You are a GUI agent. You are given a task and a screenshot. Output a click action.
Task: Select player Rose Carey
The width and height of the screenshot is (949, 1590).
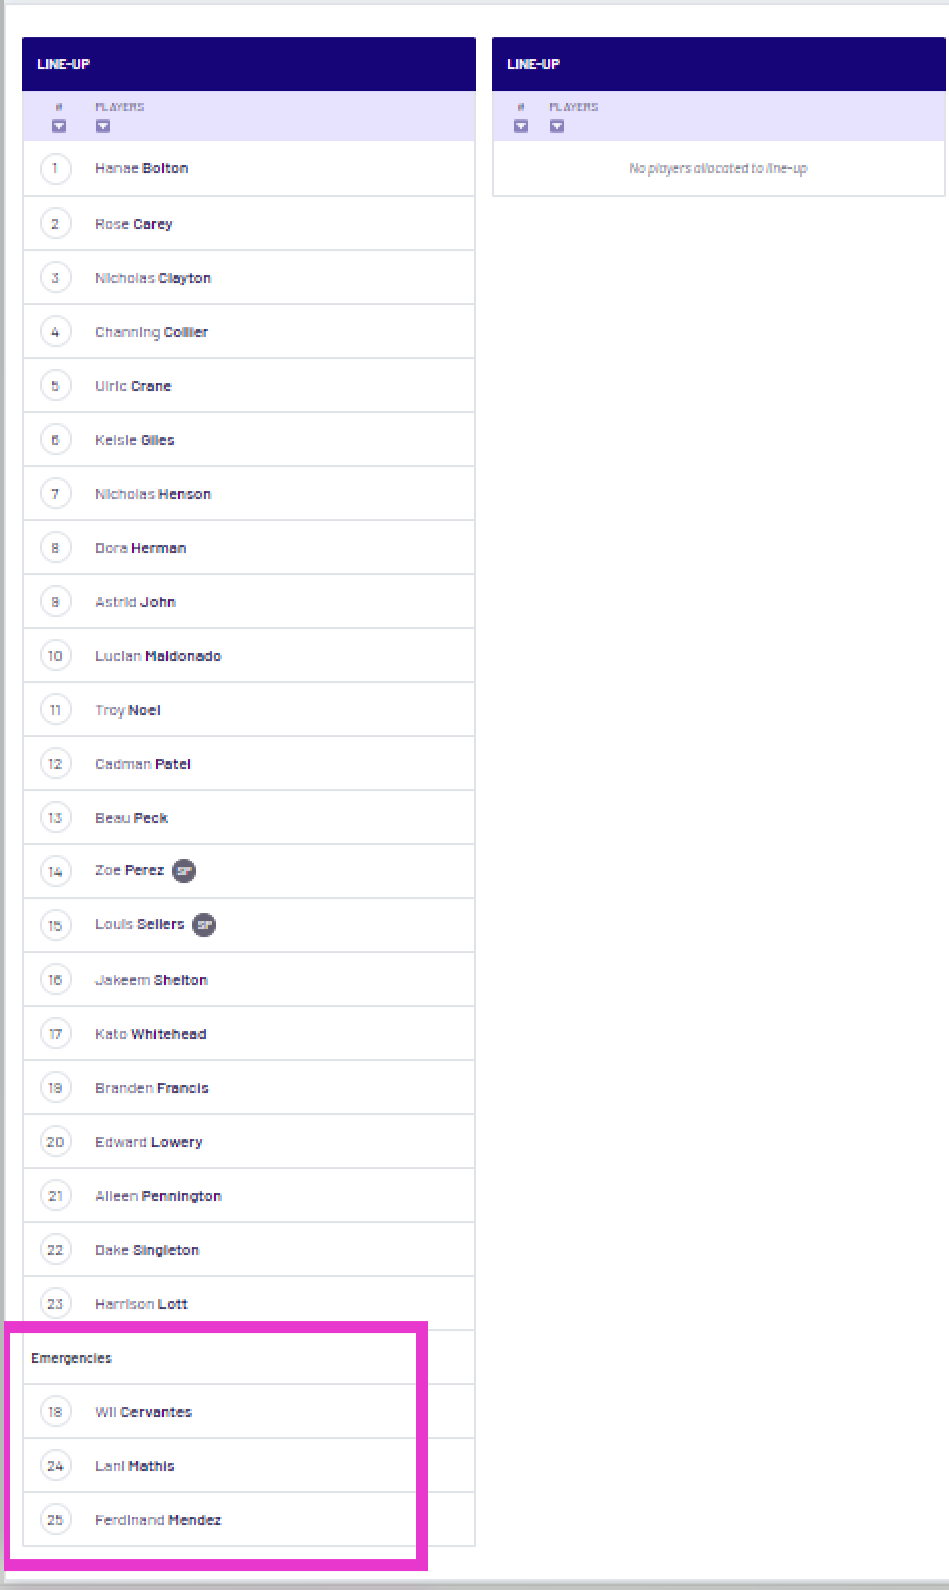click(133, 223)
